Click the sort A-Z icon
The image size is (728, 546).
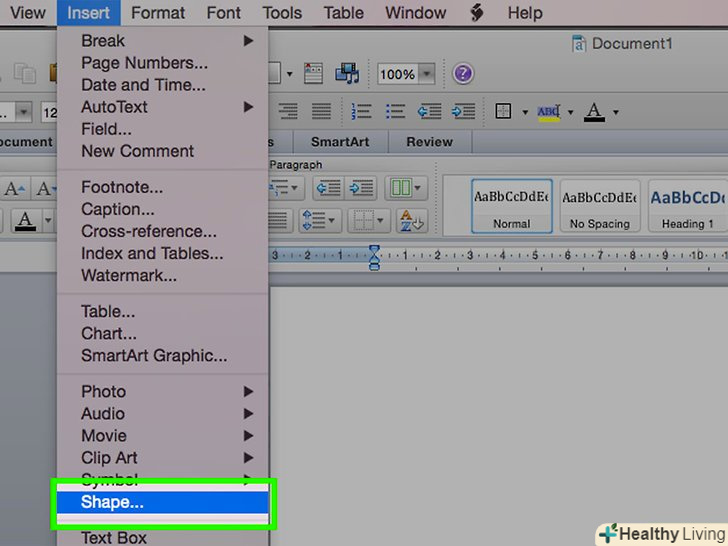click(409, 220)
